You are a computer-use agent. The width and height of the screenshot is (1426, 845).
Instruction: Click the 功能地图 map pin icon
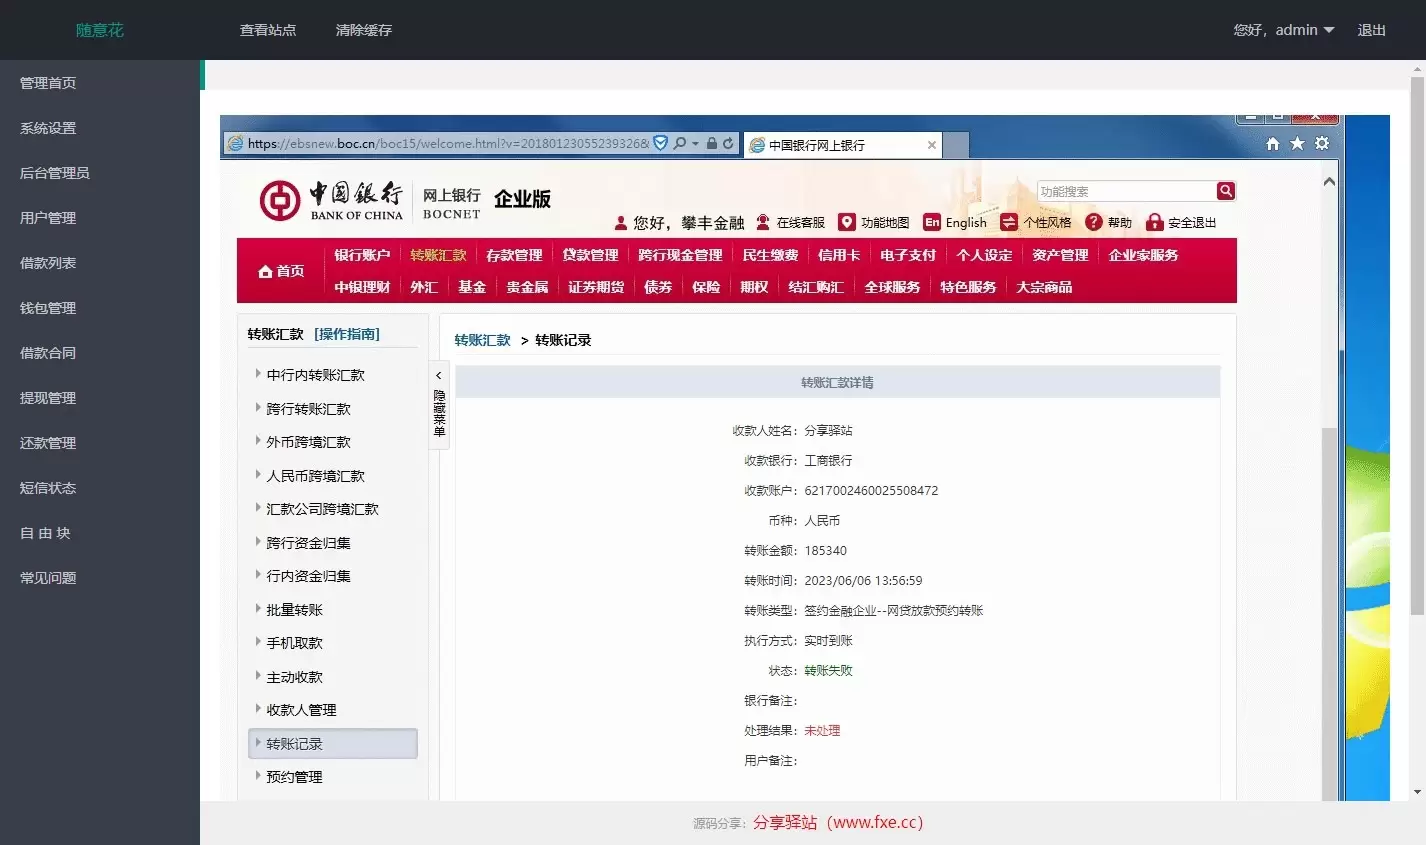[x=847, y=222]
